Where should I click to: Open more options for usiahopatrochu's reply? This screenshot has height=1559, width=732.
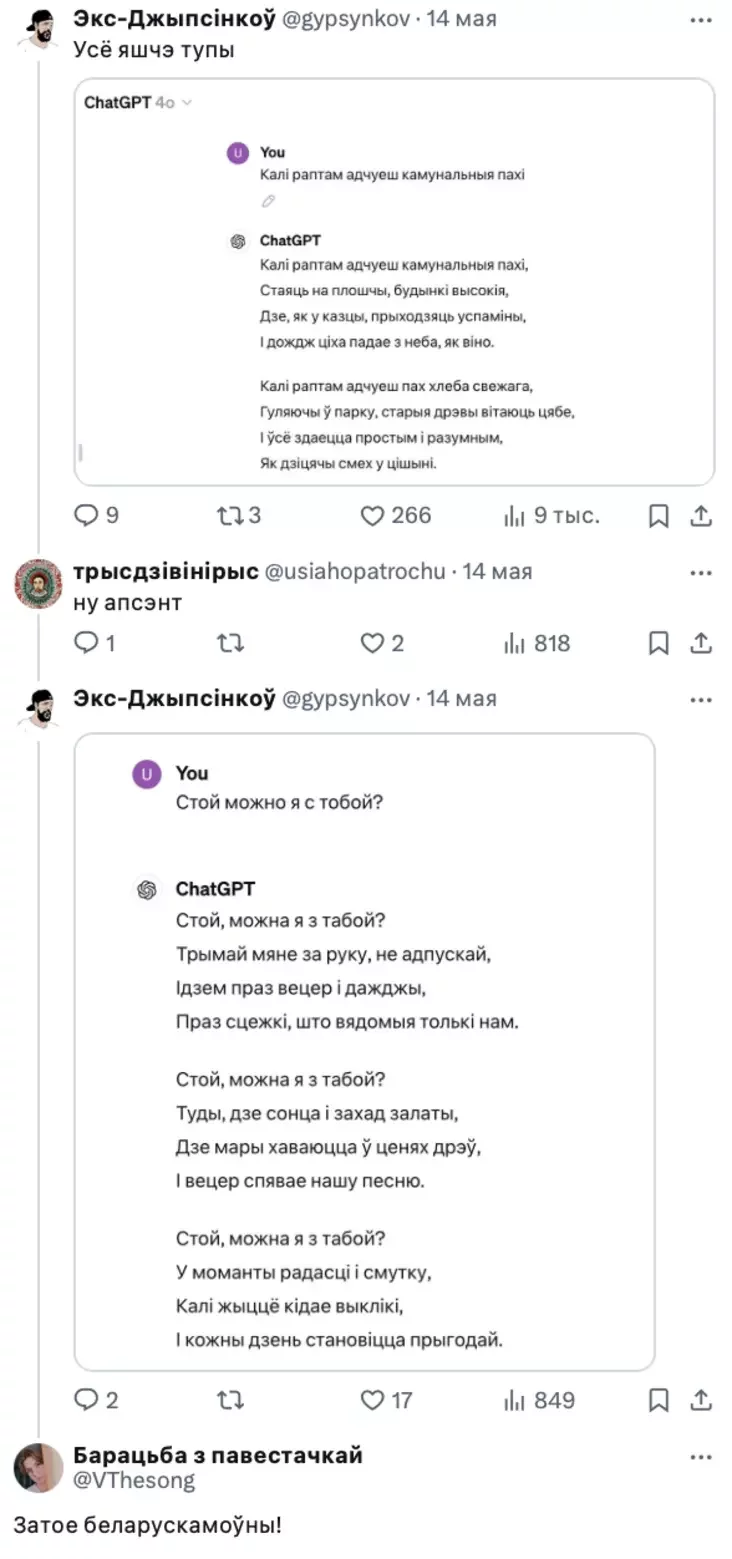point(701,572)
